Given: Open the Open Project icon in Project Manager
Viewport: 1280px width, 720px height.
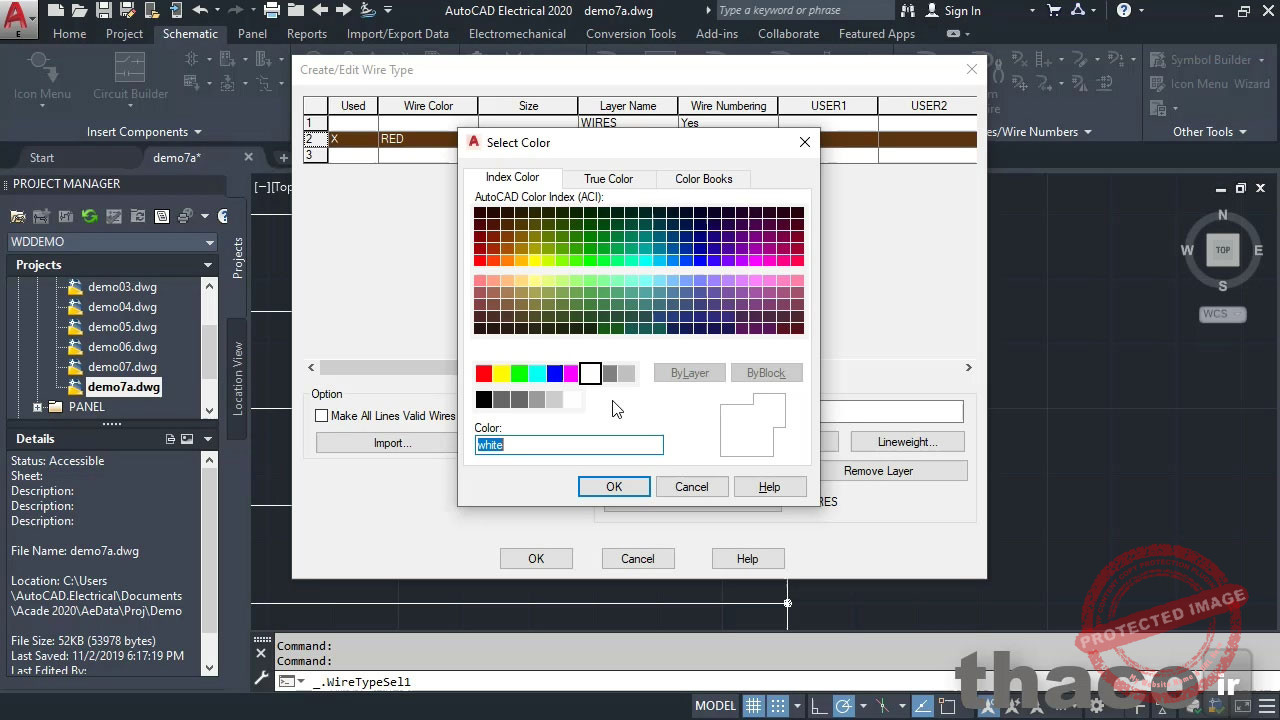Looking at the screenshot, I should (x=18, y=216).
